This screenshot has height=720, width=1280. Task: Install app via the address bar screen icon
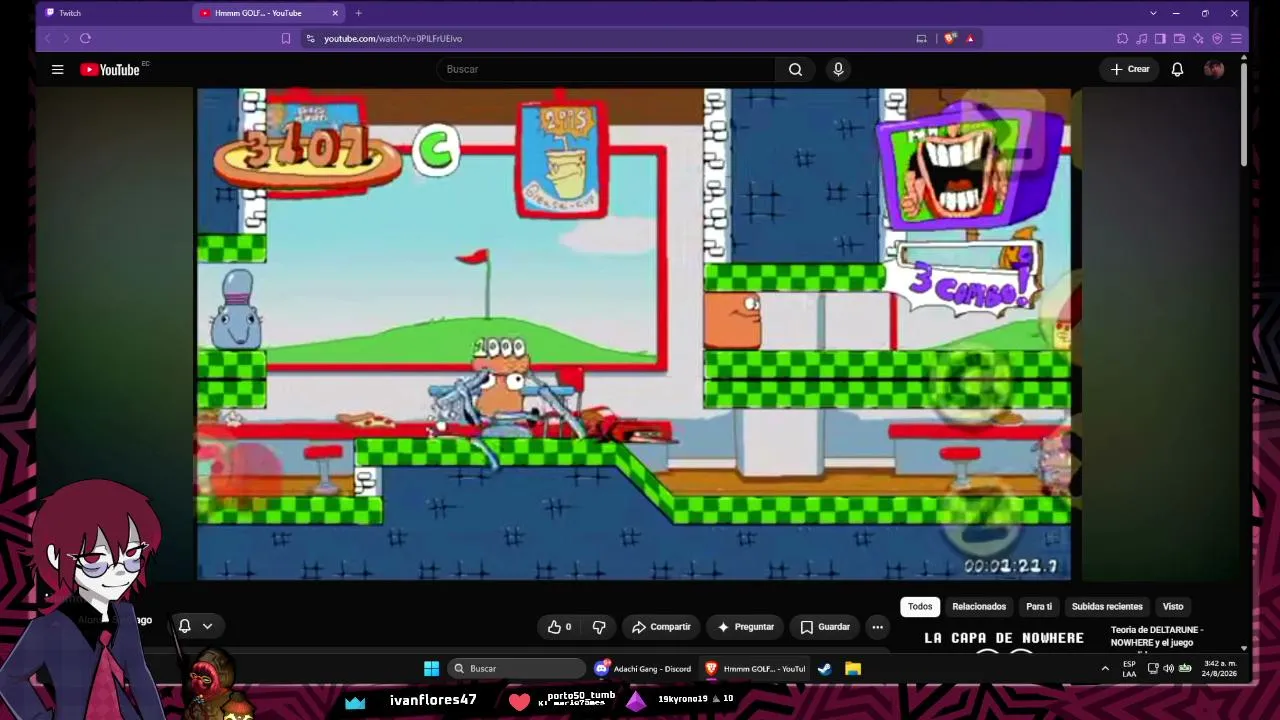(x=921, y=38)
